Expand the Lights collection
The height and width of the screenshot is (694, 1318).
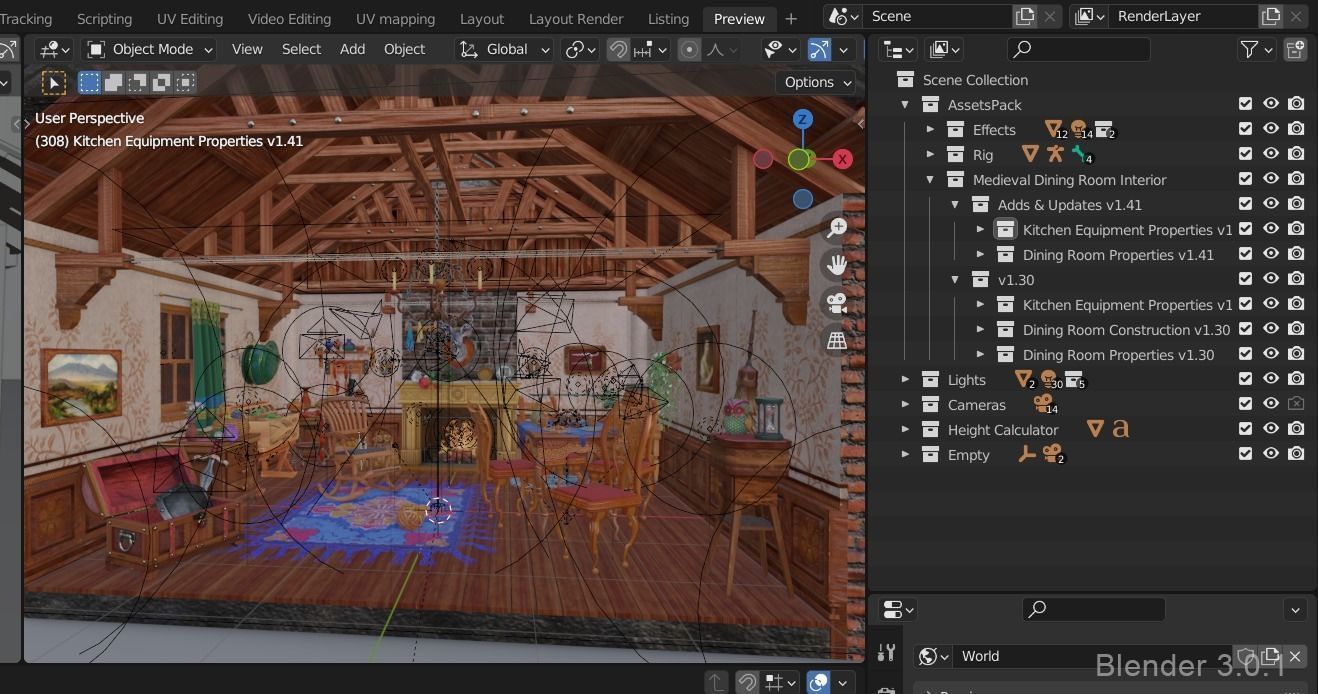905,379
